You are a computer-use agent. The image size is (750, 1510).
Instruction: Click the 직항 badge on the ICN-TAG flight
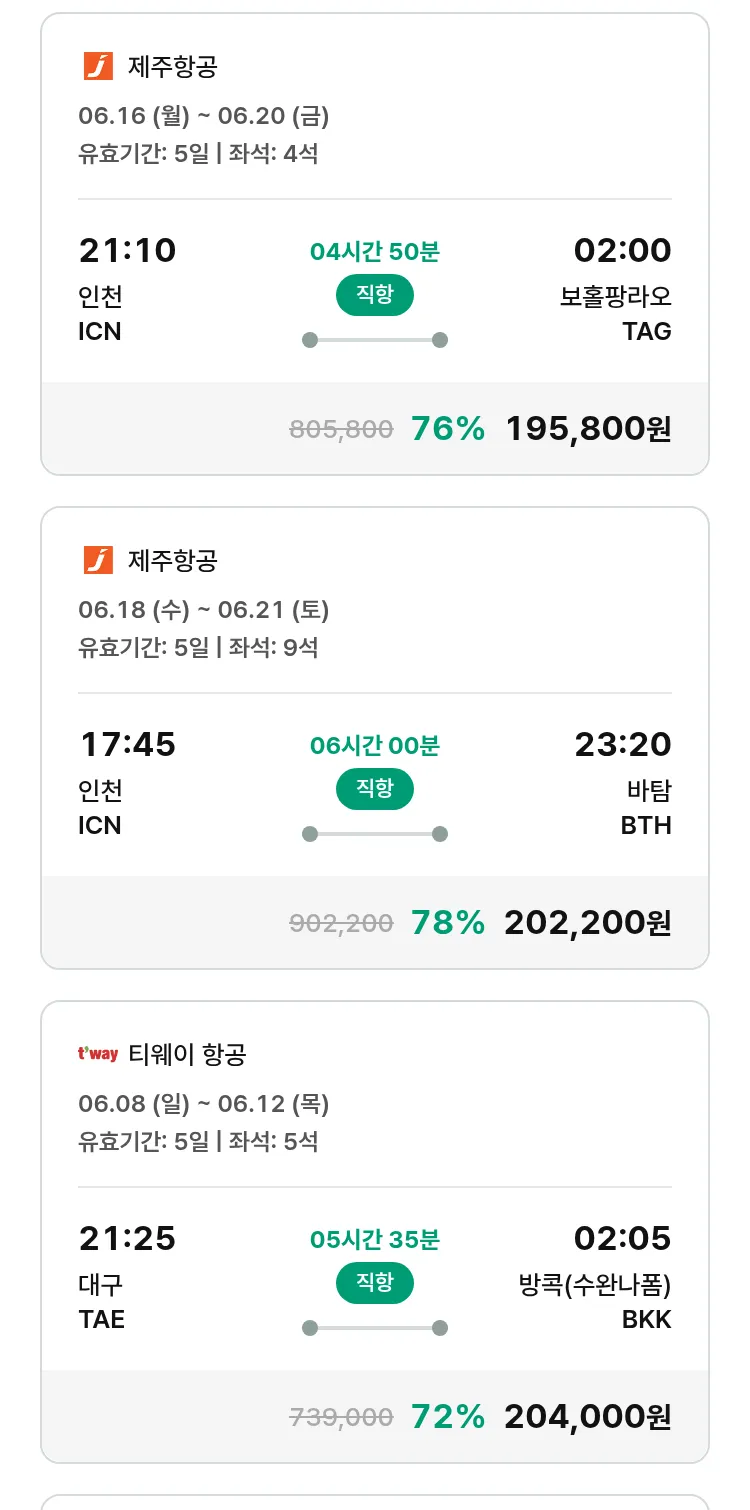click(374, 295)
